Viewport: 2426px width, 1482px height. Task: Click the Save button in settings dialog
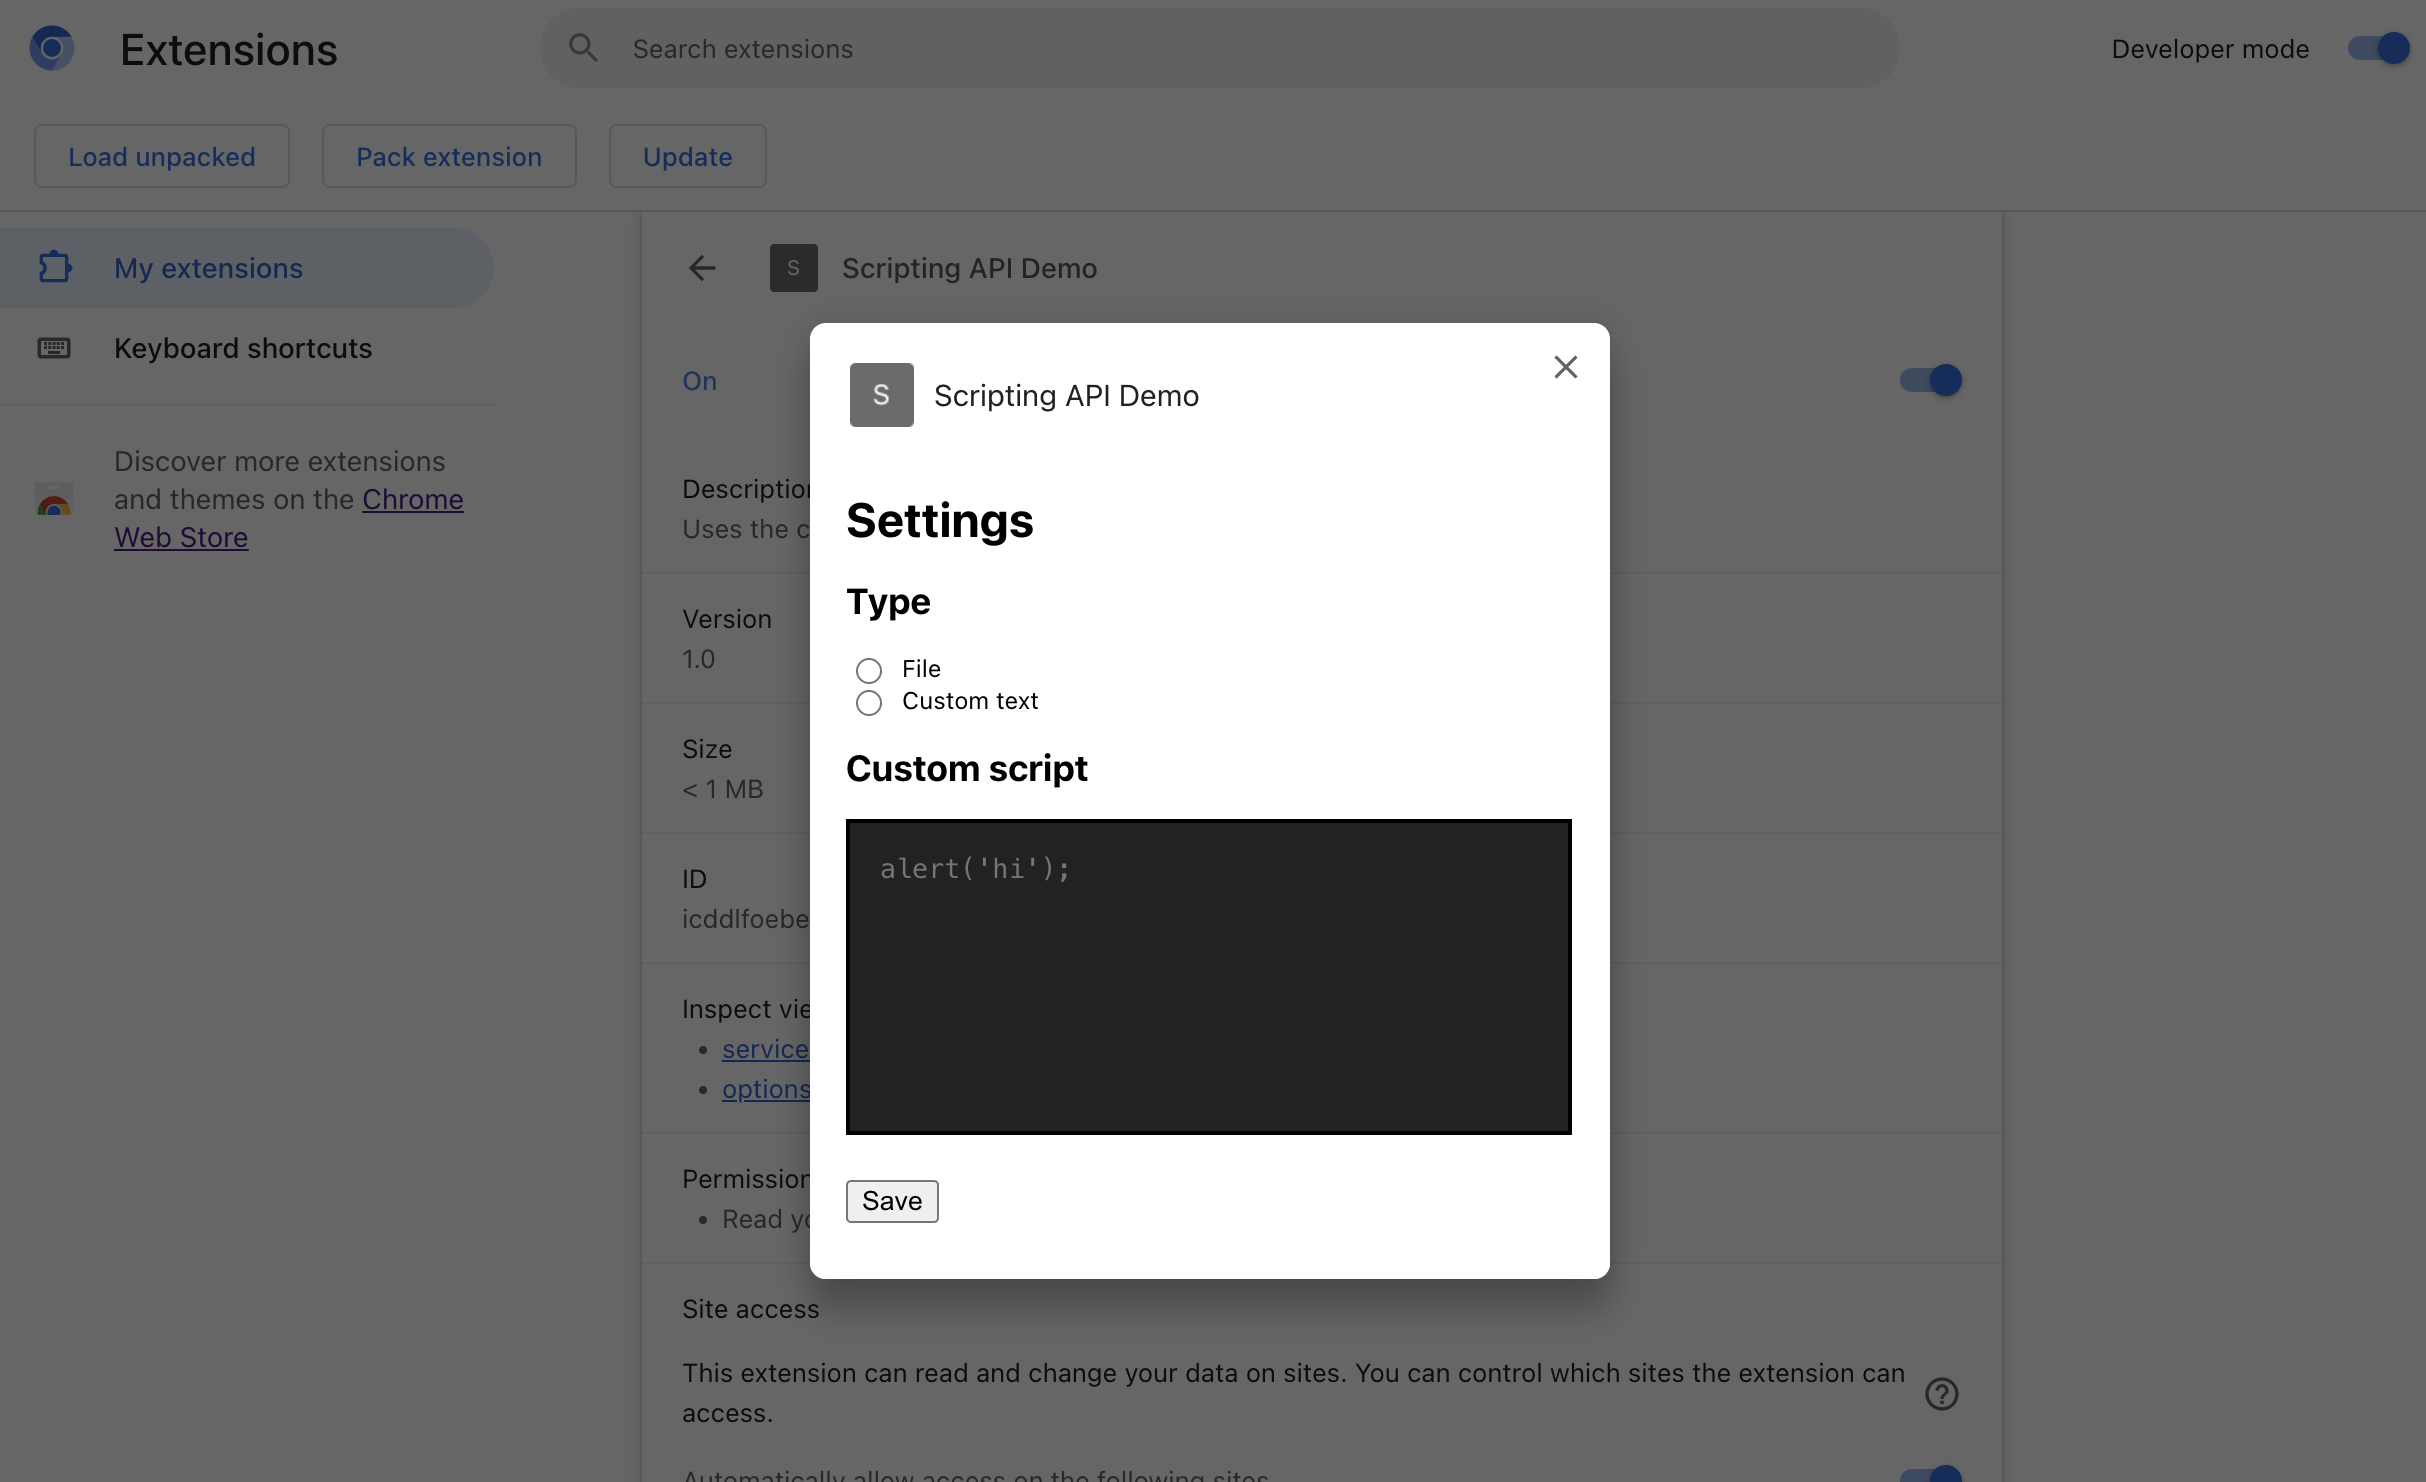[891, 1199]
